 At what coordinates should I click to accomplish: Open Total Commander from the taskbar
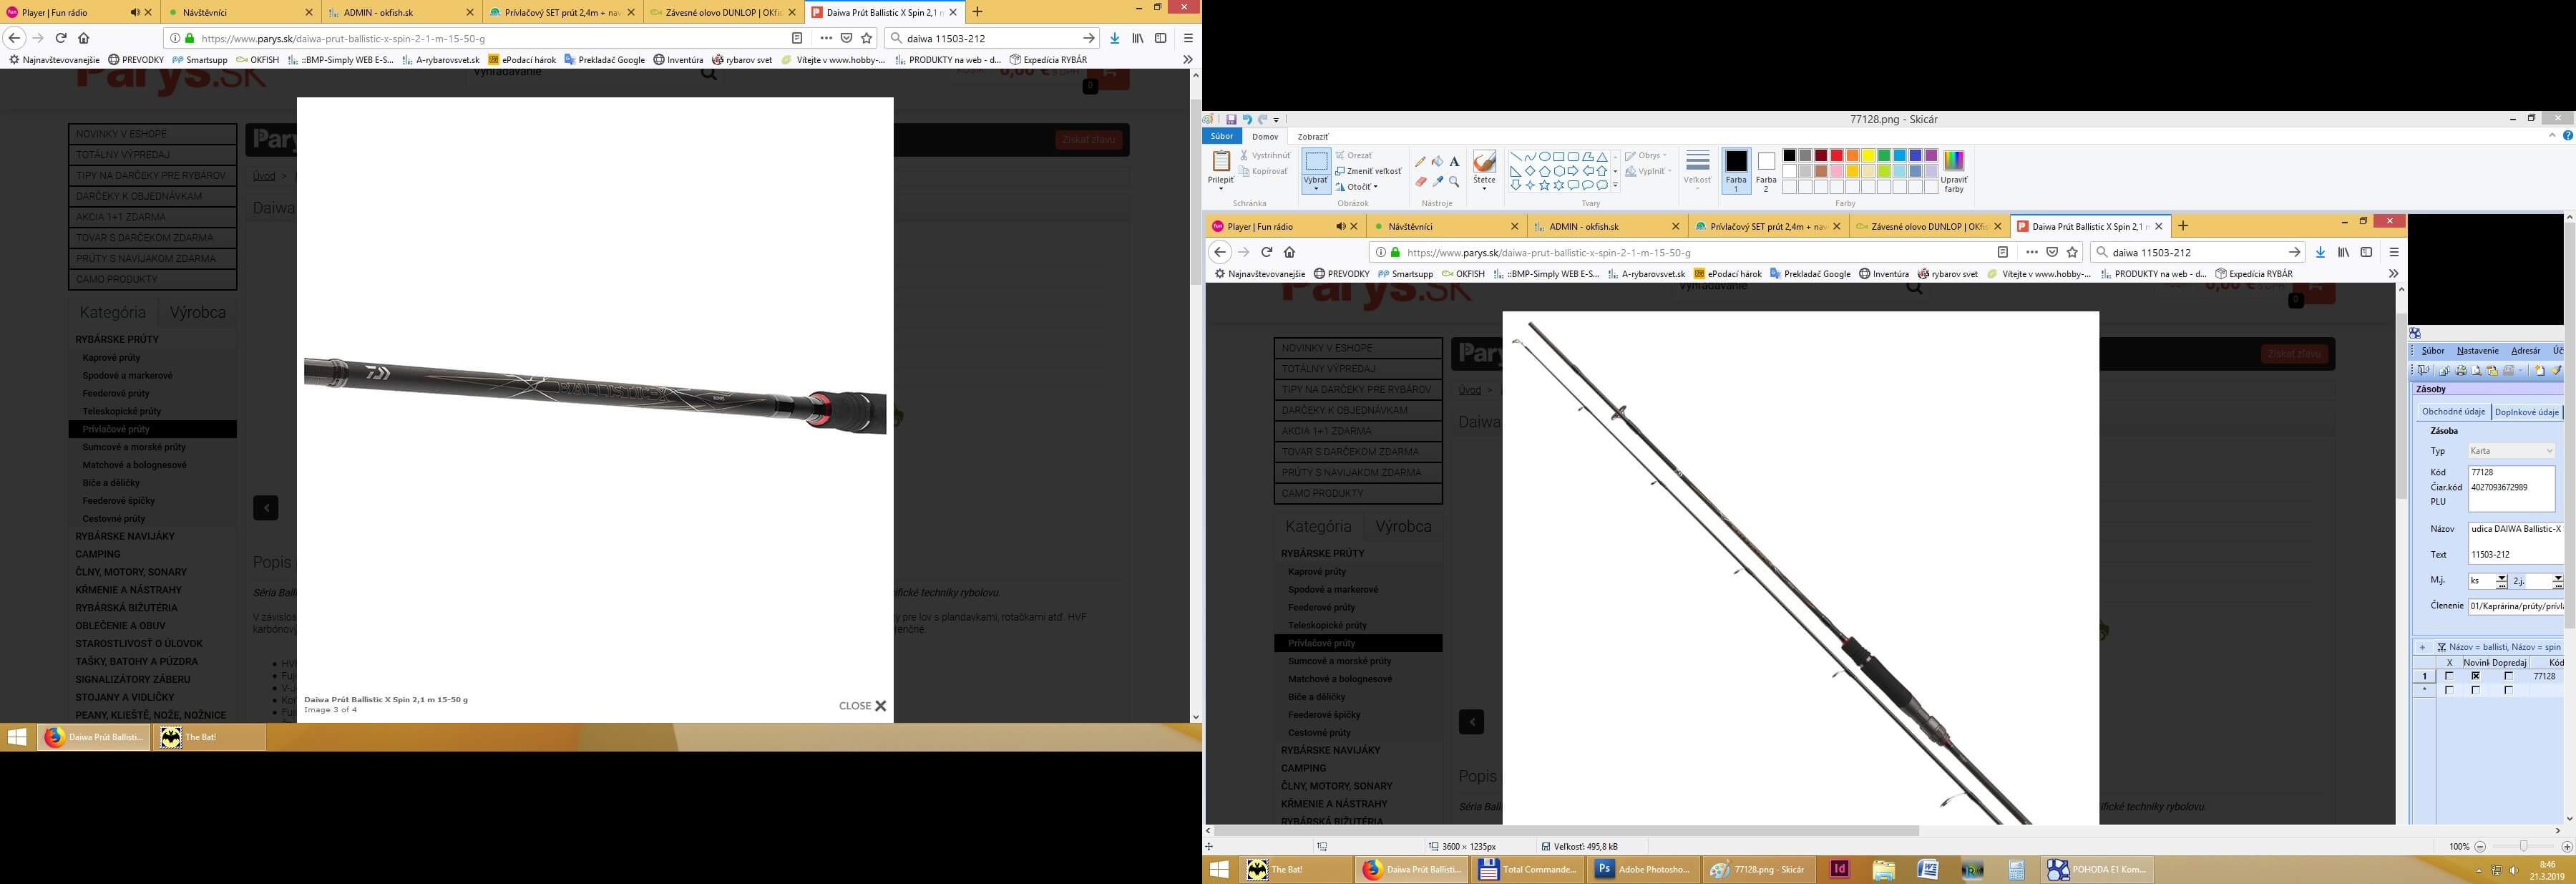coord(1526,869)
